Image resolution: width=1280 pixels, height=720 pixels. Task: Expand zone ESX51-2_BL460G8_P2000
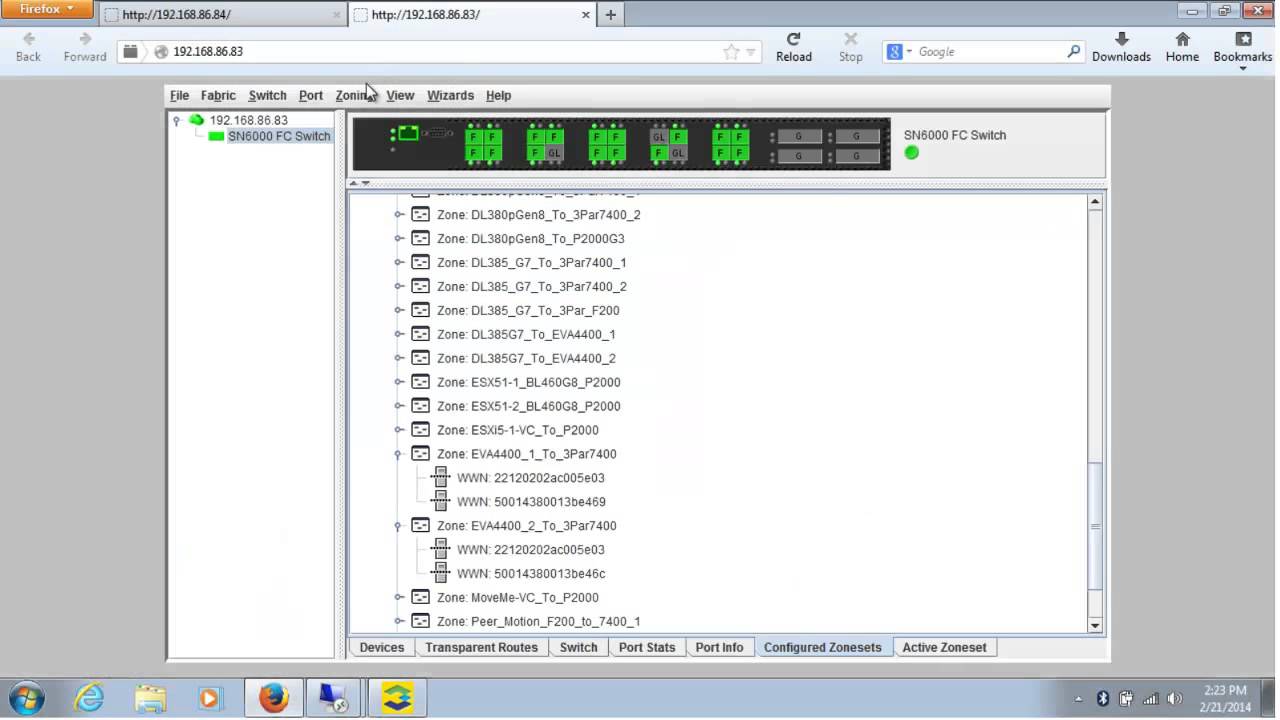point(399,407)
